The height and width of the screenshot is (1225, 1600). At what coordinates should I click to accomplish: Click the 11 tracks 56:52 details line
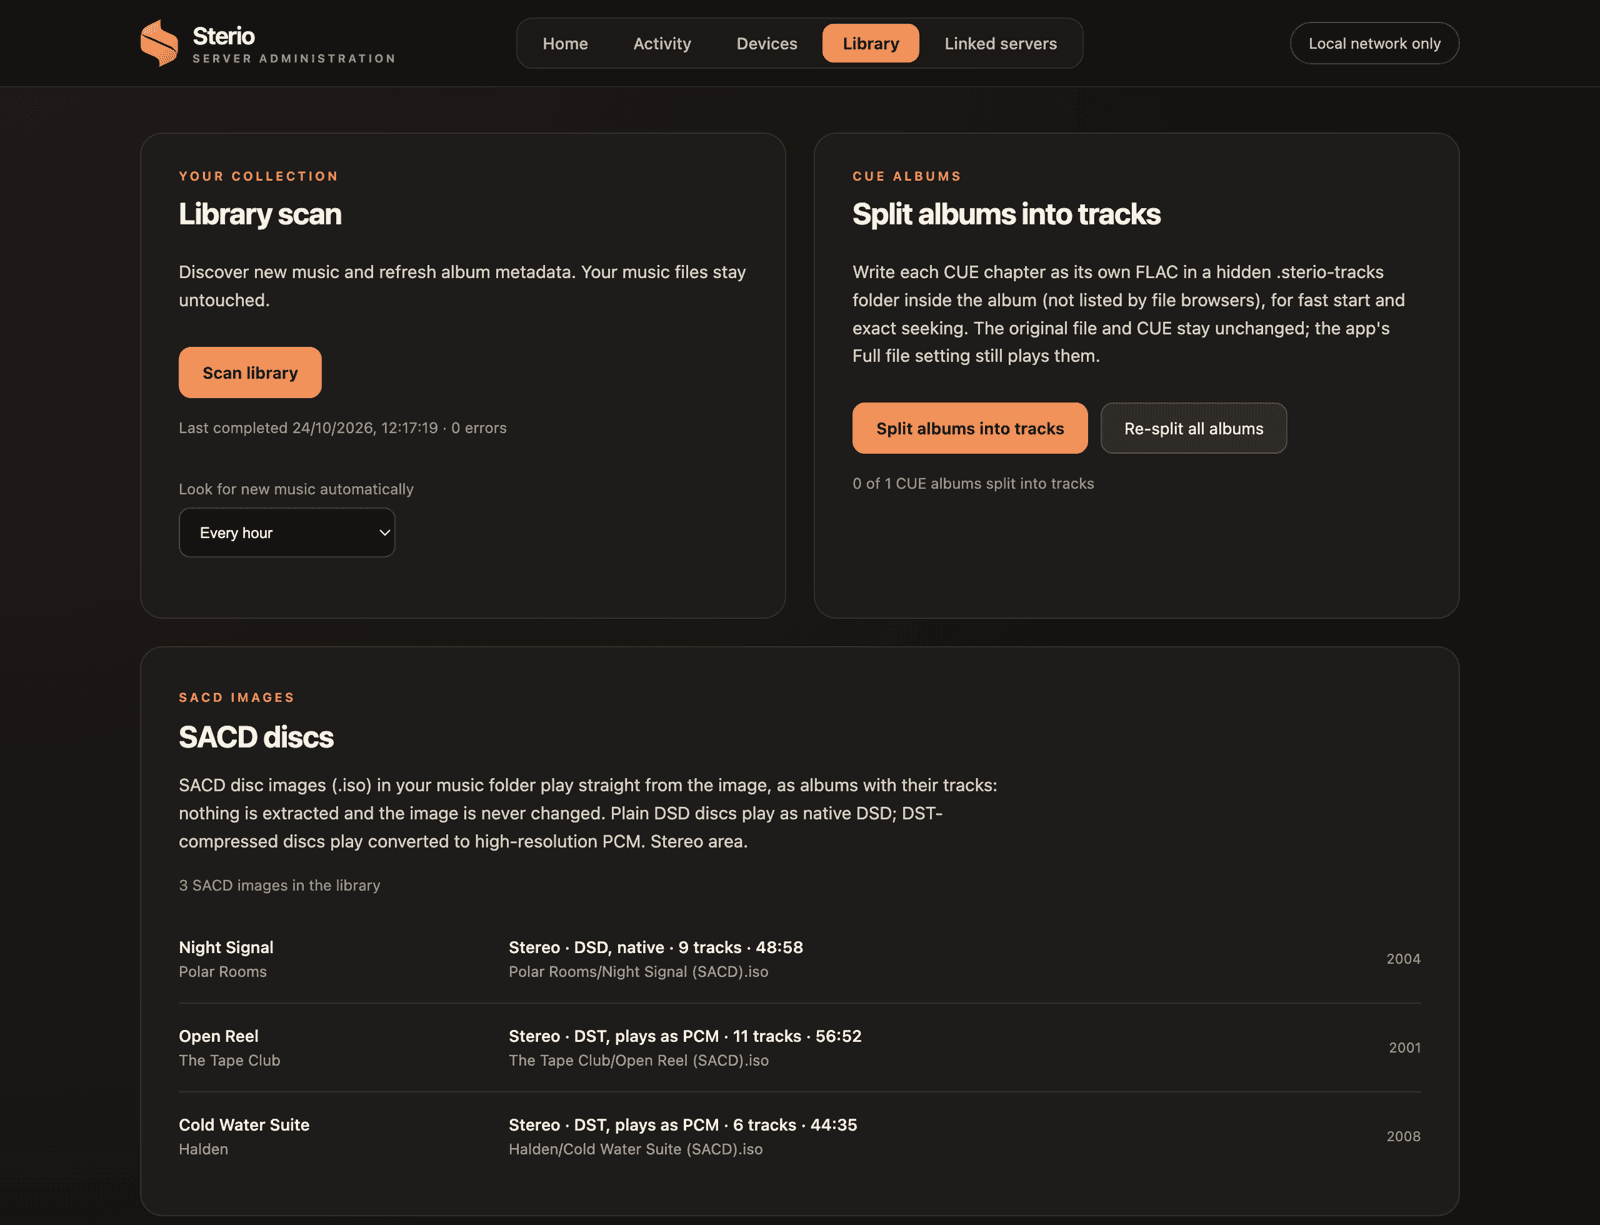pyautogui.click(x=684, y=1036)
